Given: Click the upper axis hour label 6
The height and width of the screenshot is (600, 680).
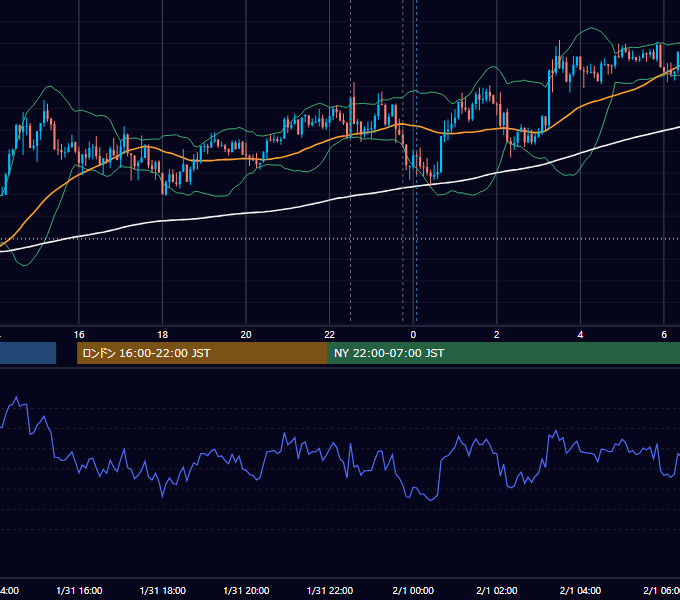Looking at the screenshot, I should point(664,335).
